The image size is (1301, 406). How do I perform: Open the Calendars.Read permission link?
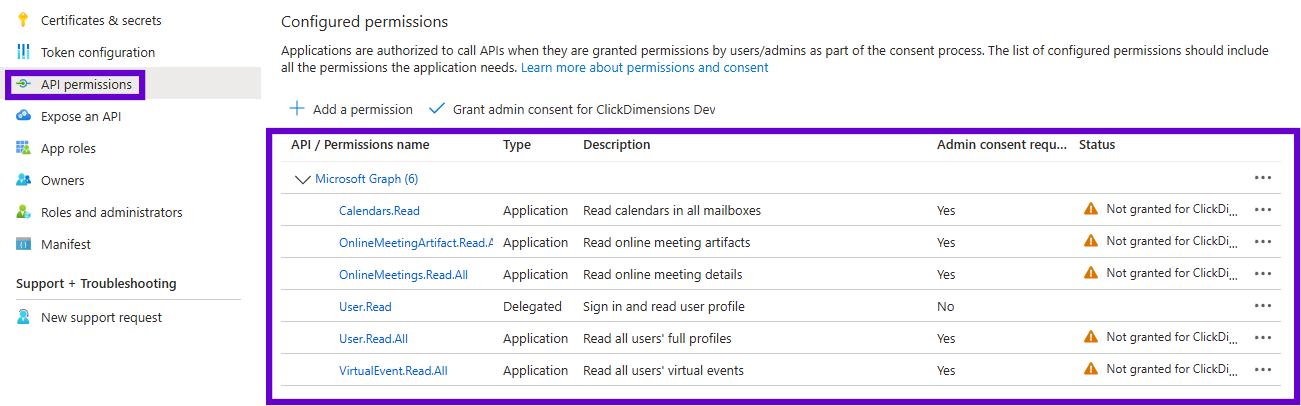coord(379,211)
